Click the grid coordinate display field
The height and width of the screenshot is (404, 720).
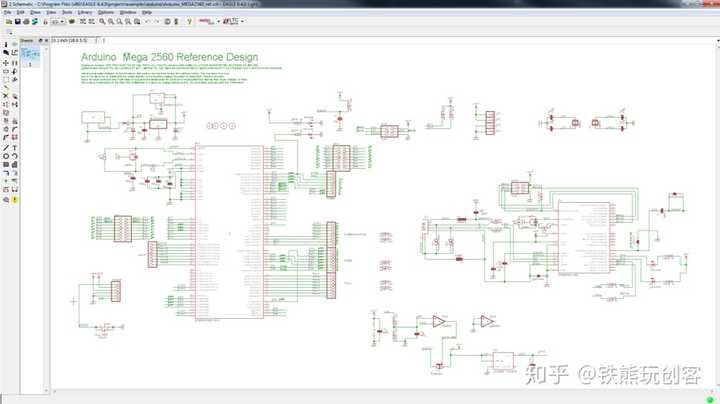(73, 40)
